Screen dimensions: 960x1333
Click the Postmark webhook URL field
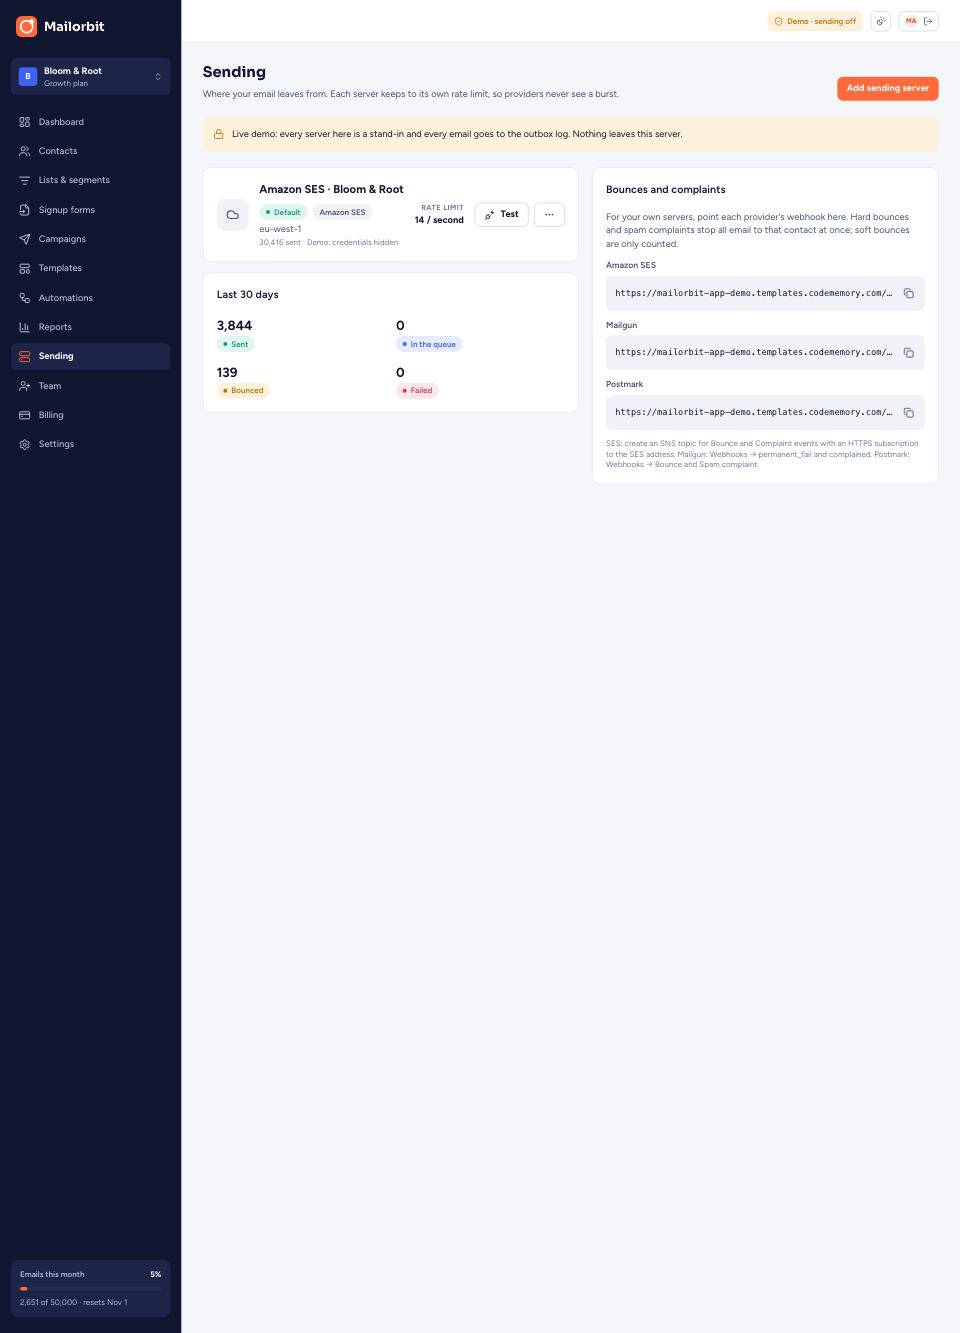765,412
